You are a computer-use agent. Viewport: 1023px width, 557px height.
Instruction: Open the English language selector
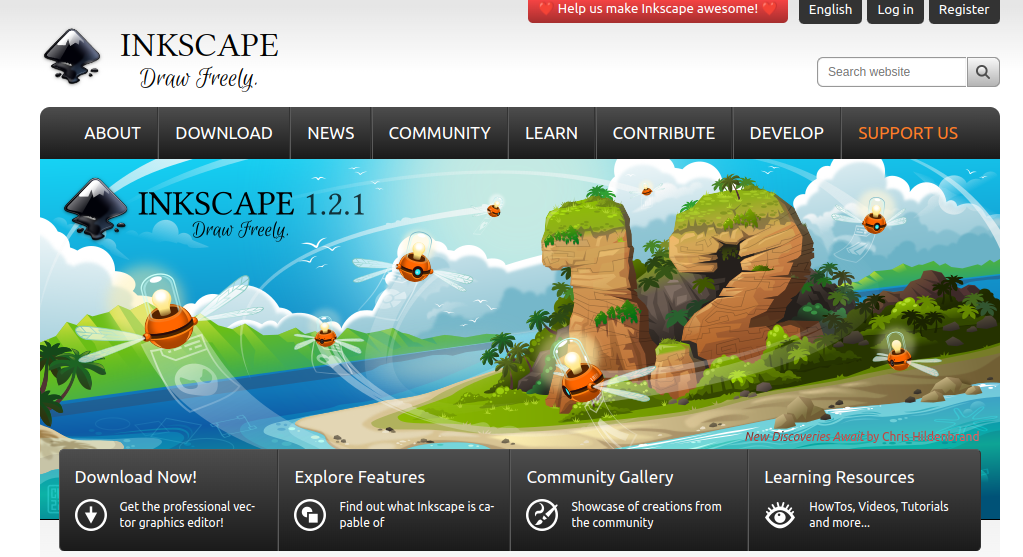[831, 10]
